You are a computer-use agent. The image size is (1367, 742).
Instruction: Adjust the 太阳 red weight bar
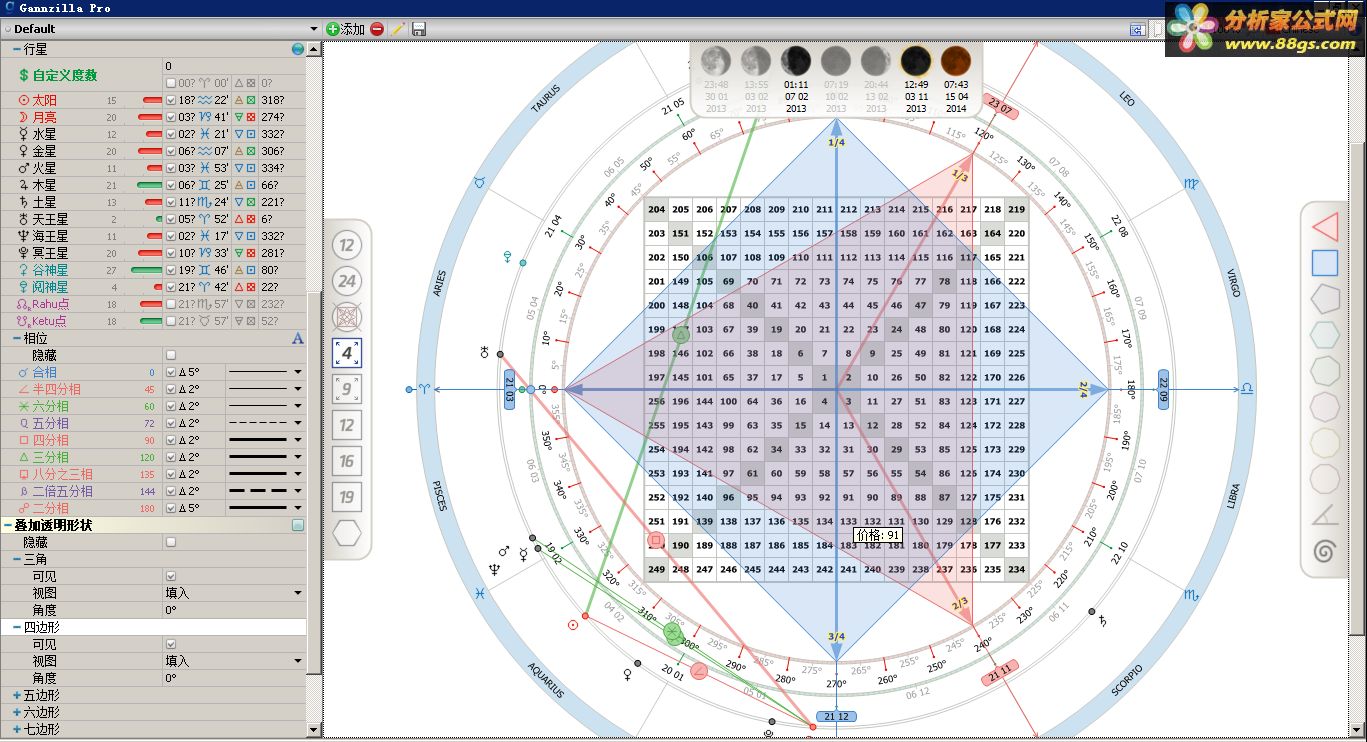click(x=152, y=101)
